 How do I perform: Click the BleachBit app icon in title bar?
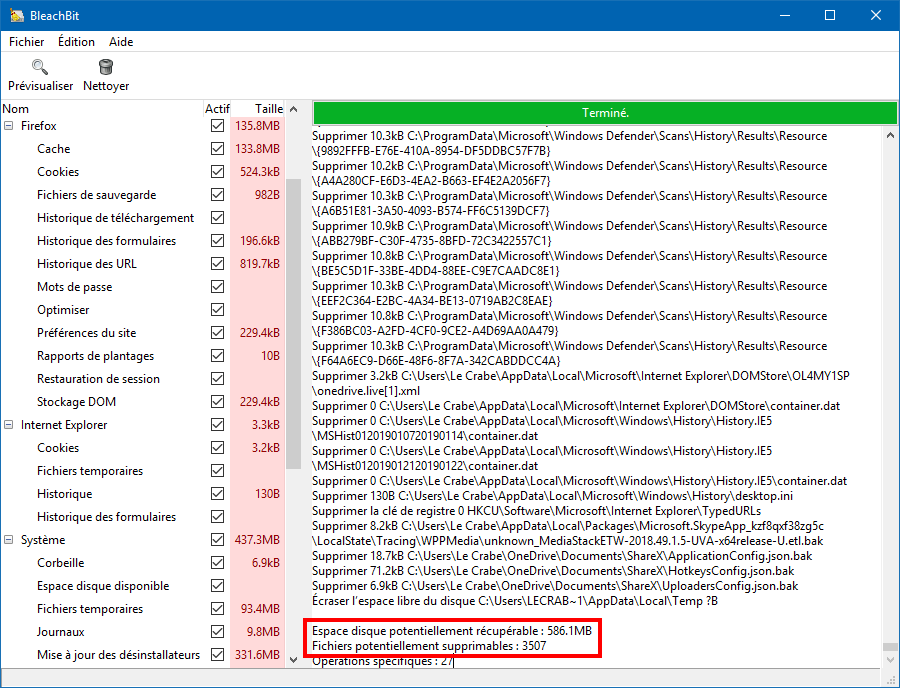pos(17,15)
